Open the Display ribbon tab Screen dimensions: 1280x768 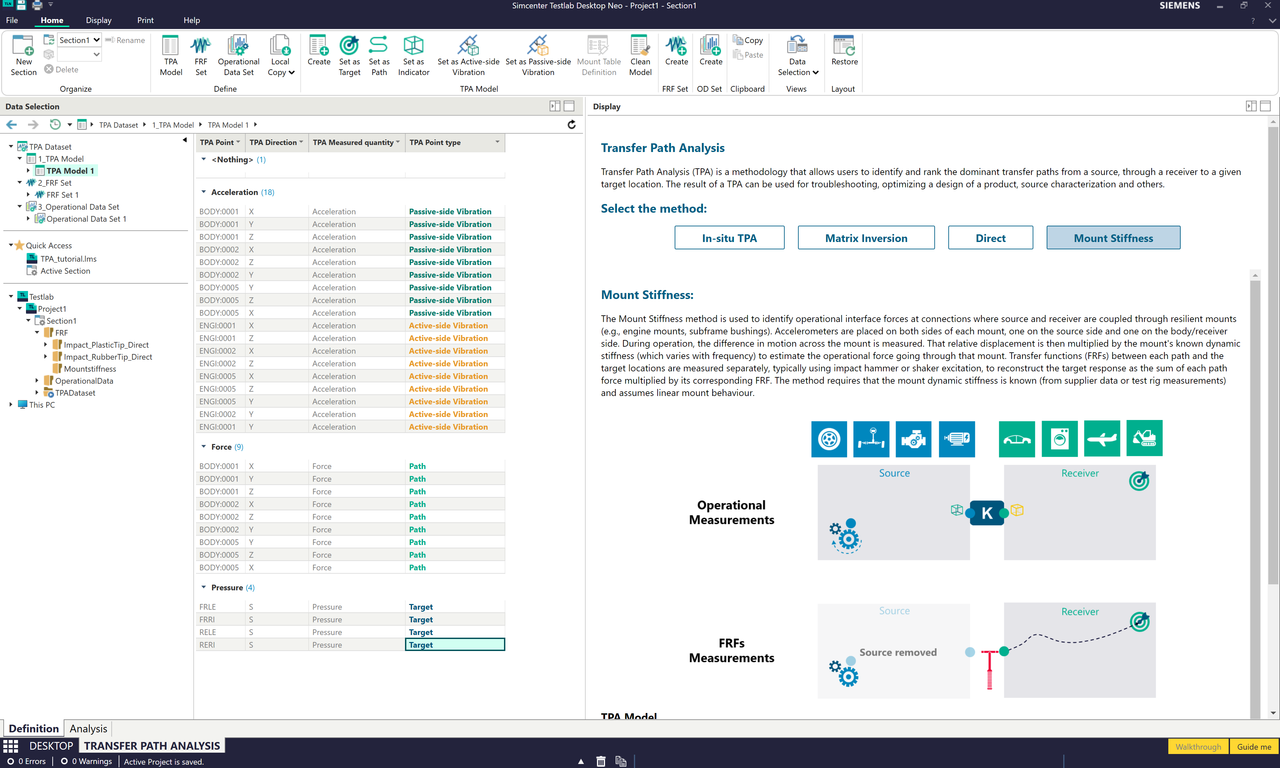coord(99,20)
